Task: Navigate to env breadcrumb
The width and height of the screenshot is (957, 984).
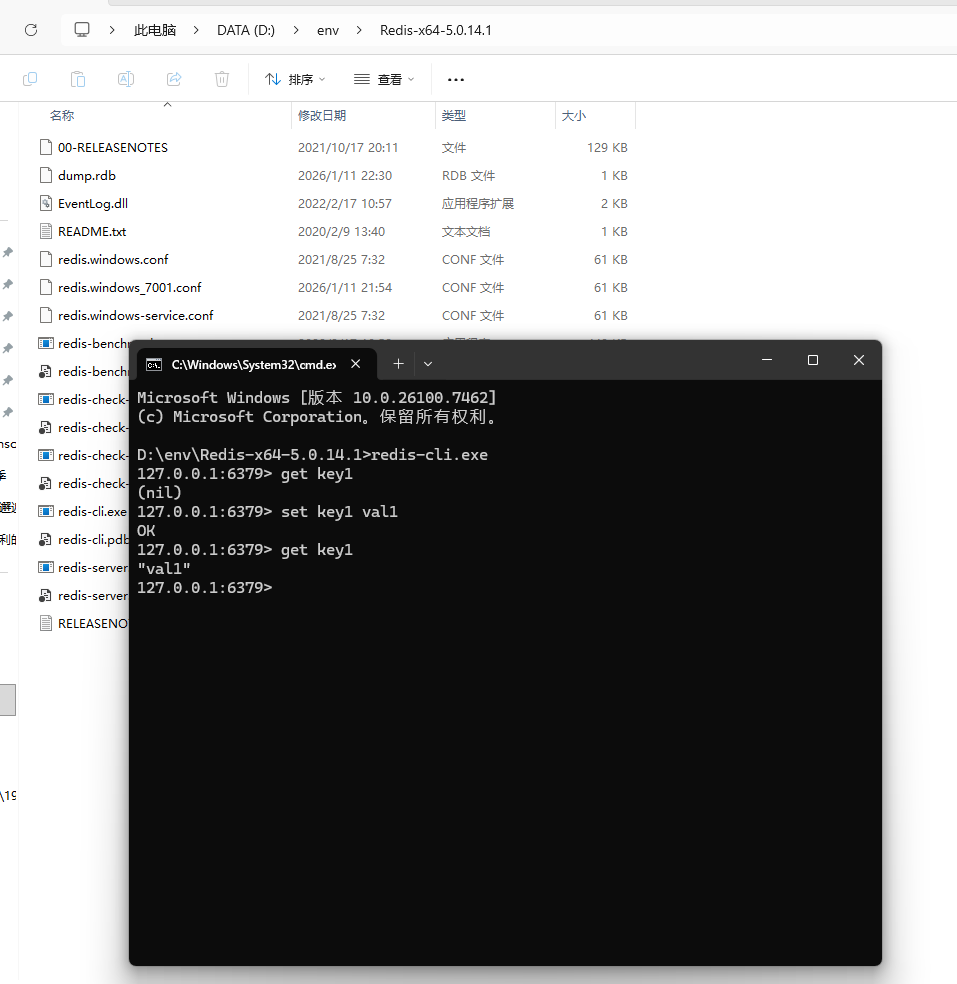Action: point(328,30)
